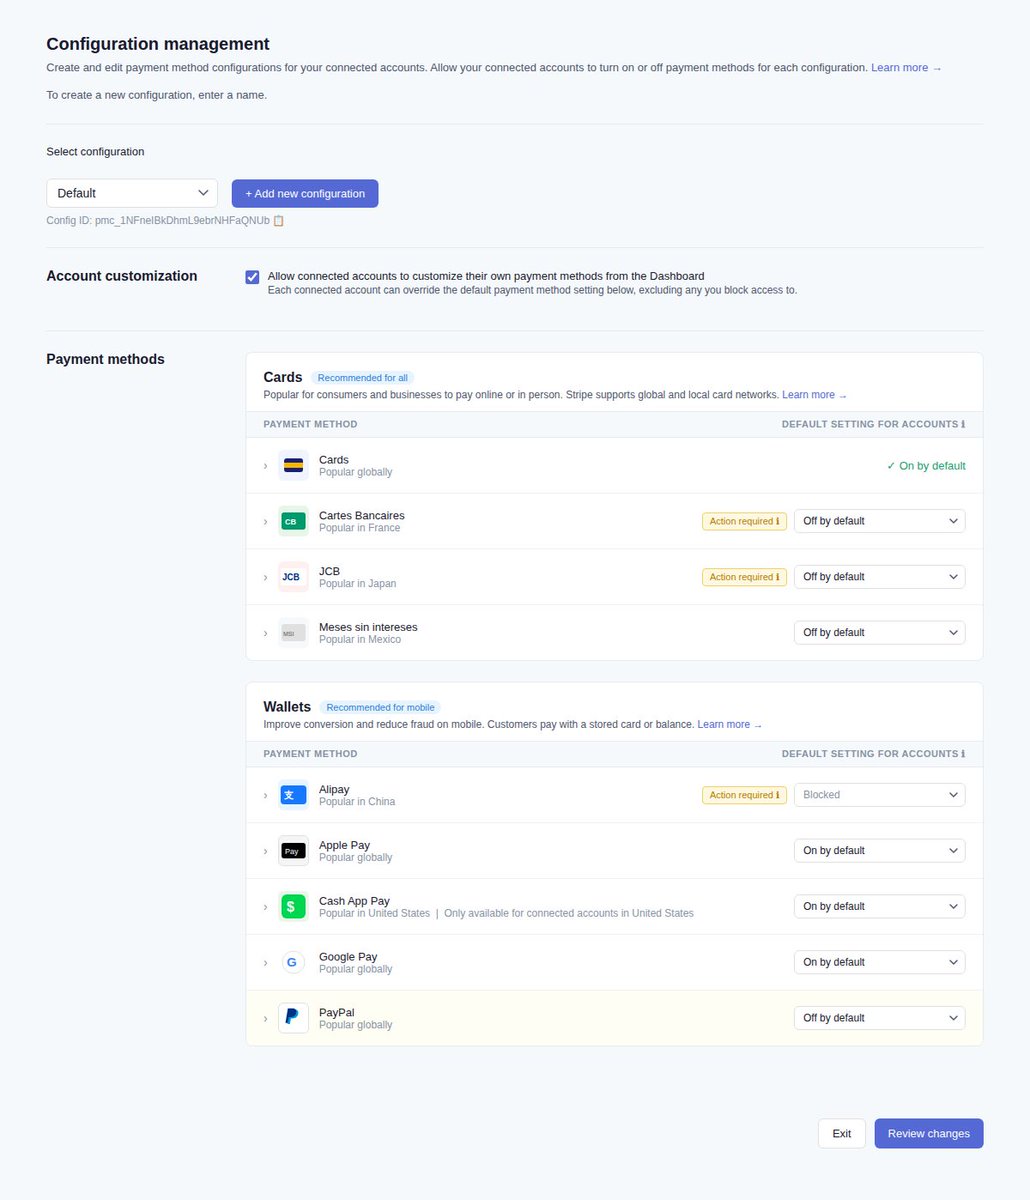Click the Popular in Mexico text

tap(360, 640)
